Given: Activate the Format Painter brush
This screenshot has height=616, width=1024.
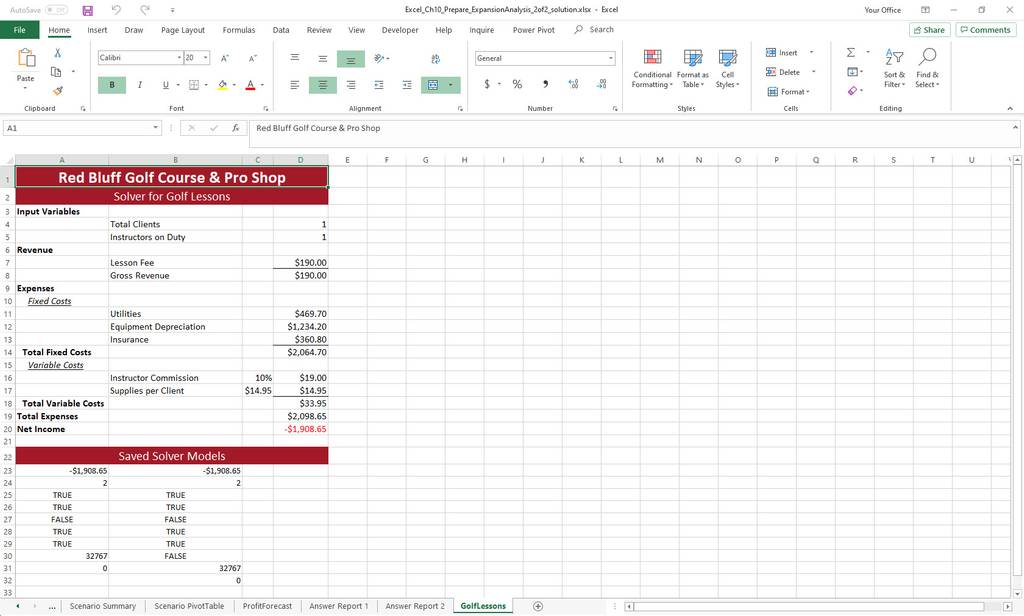Looking at the screenshot, I should (57, 90).
